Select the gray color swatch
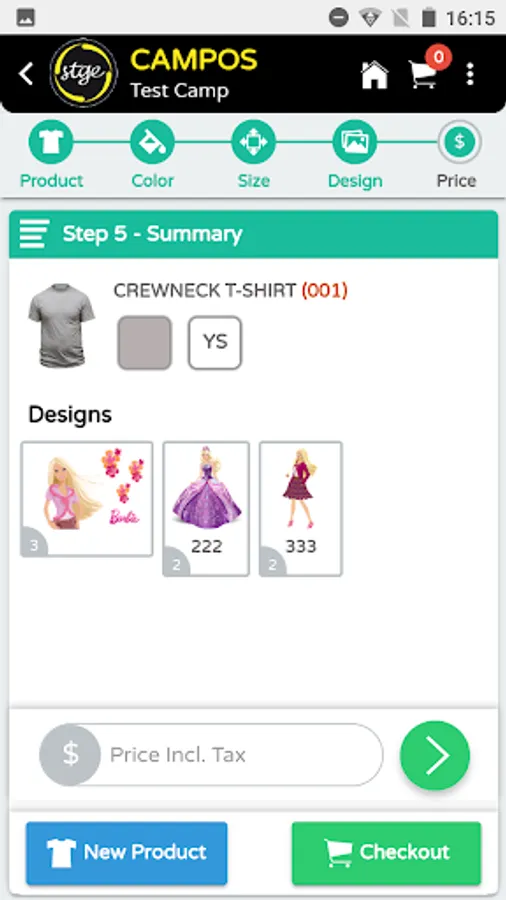 point(145,343)
